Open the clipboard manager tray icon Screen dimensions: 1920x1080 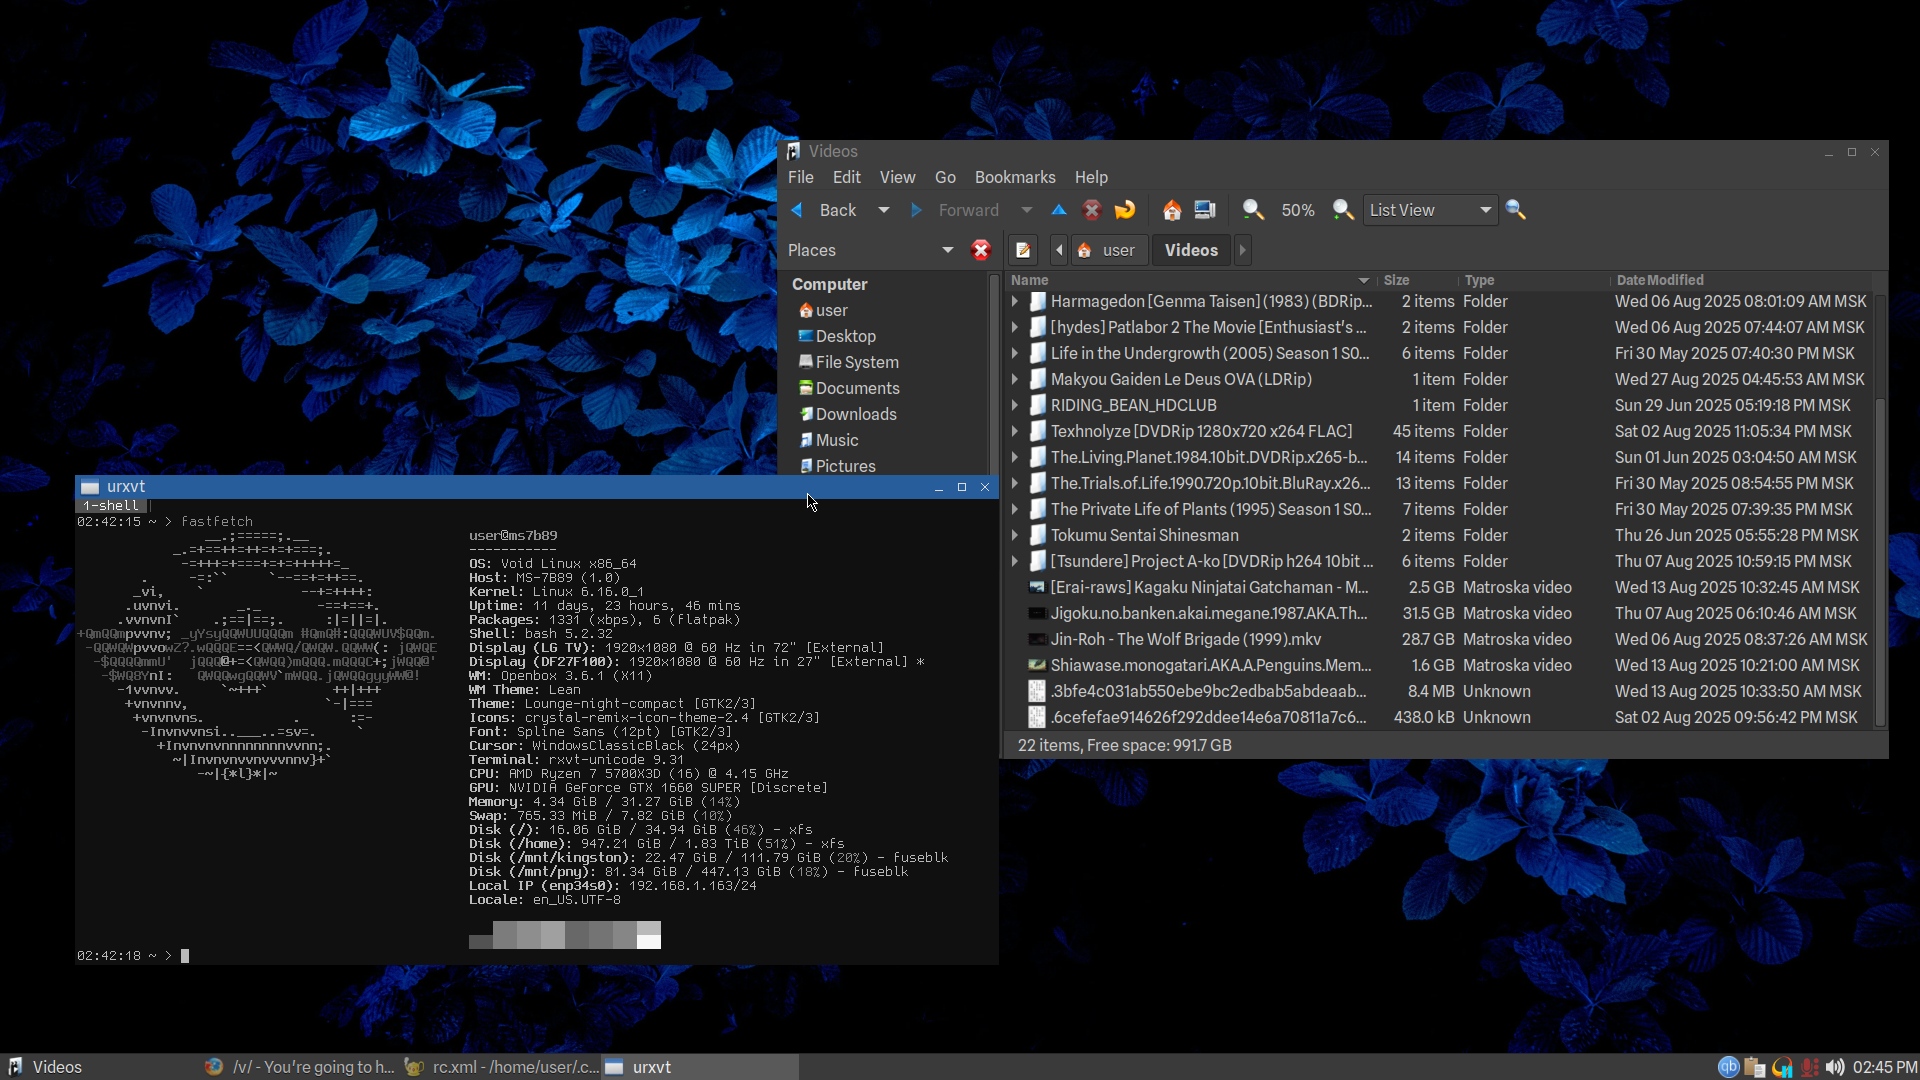[1755, 1067]
